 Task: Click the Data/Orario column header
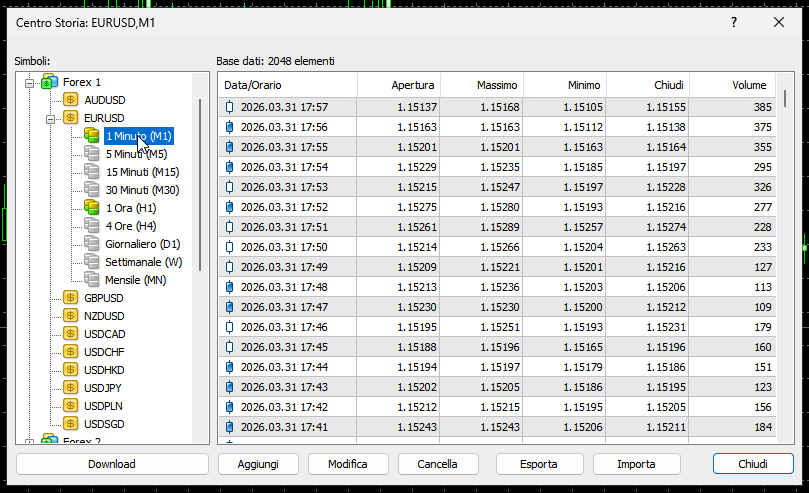pyautogui.click(x=288, y=85)
